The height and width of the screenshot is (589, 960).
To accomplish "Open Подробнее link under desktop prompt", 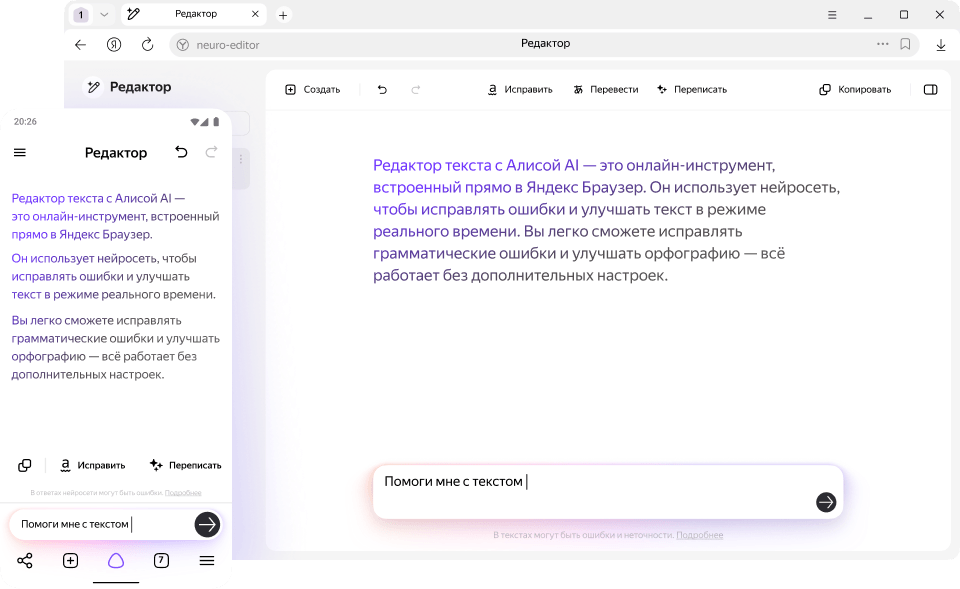I will [x=699, y=535].
